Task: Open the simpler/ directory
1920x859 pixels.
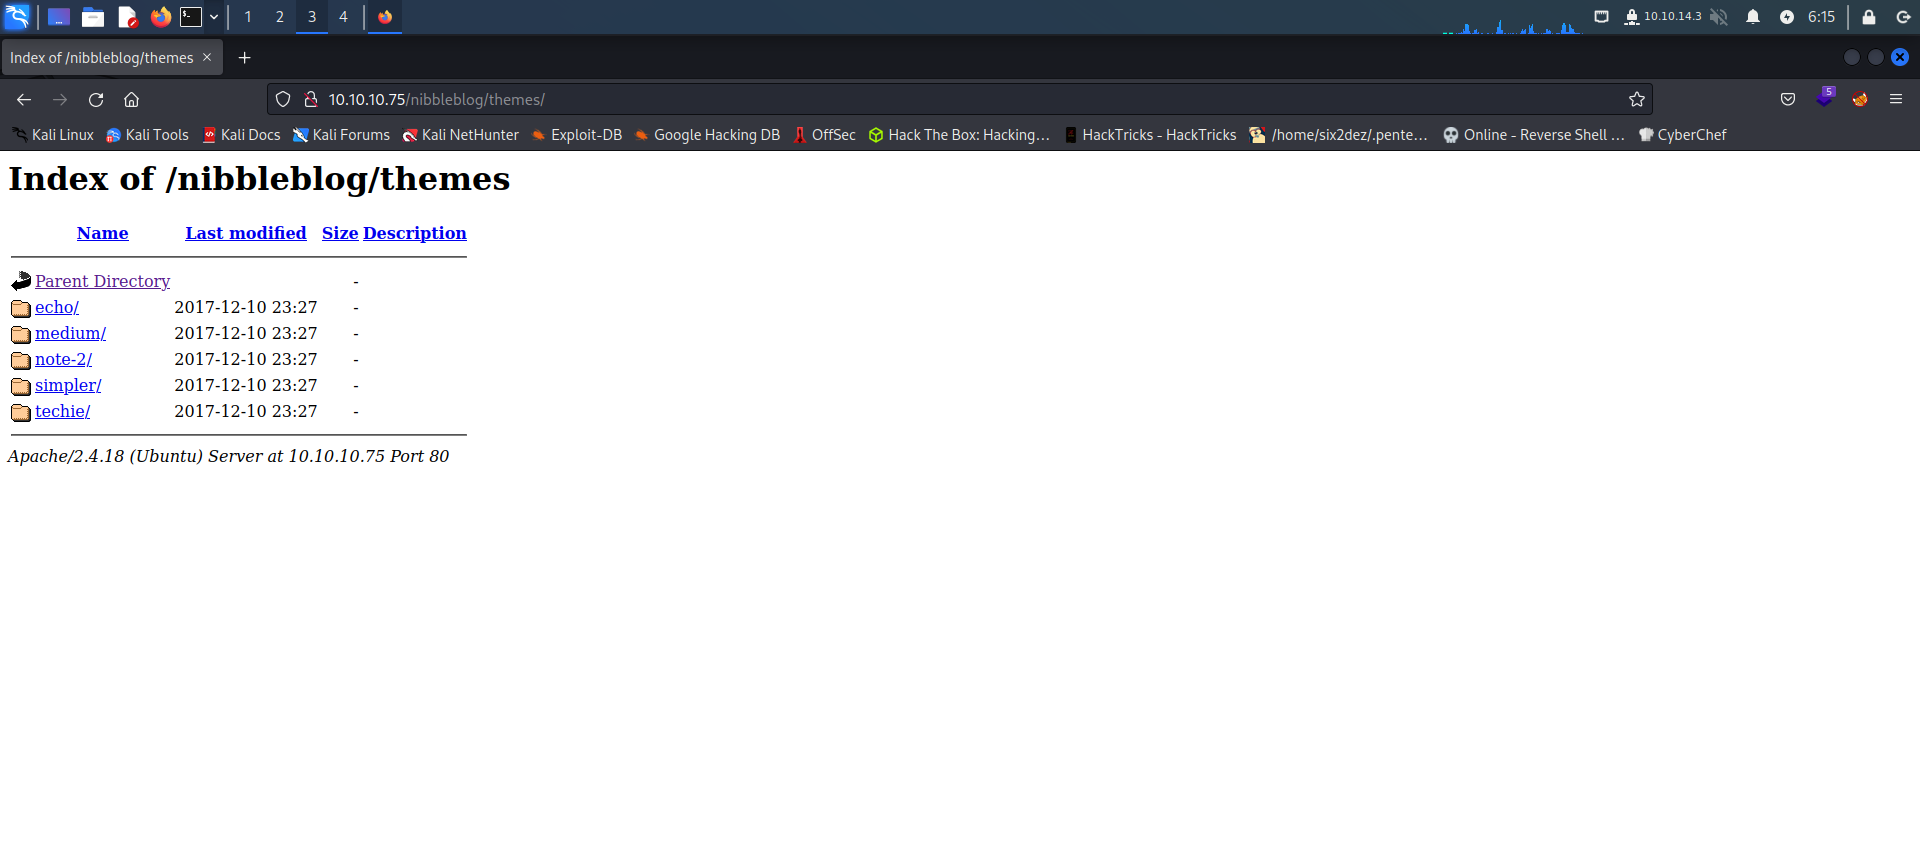Action: [68, 385]
